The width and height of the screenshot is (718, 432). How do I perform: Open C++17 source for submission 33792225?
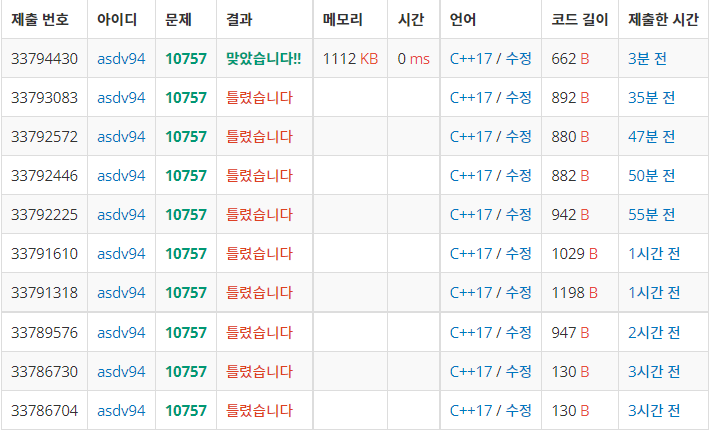(471, 214)
